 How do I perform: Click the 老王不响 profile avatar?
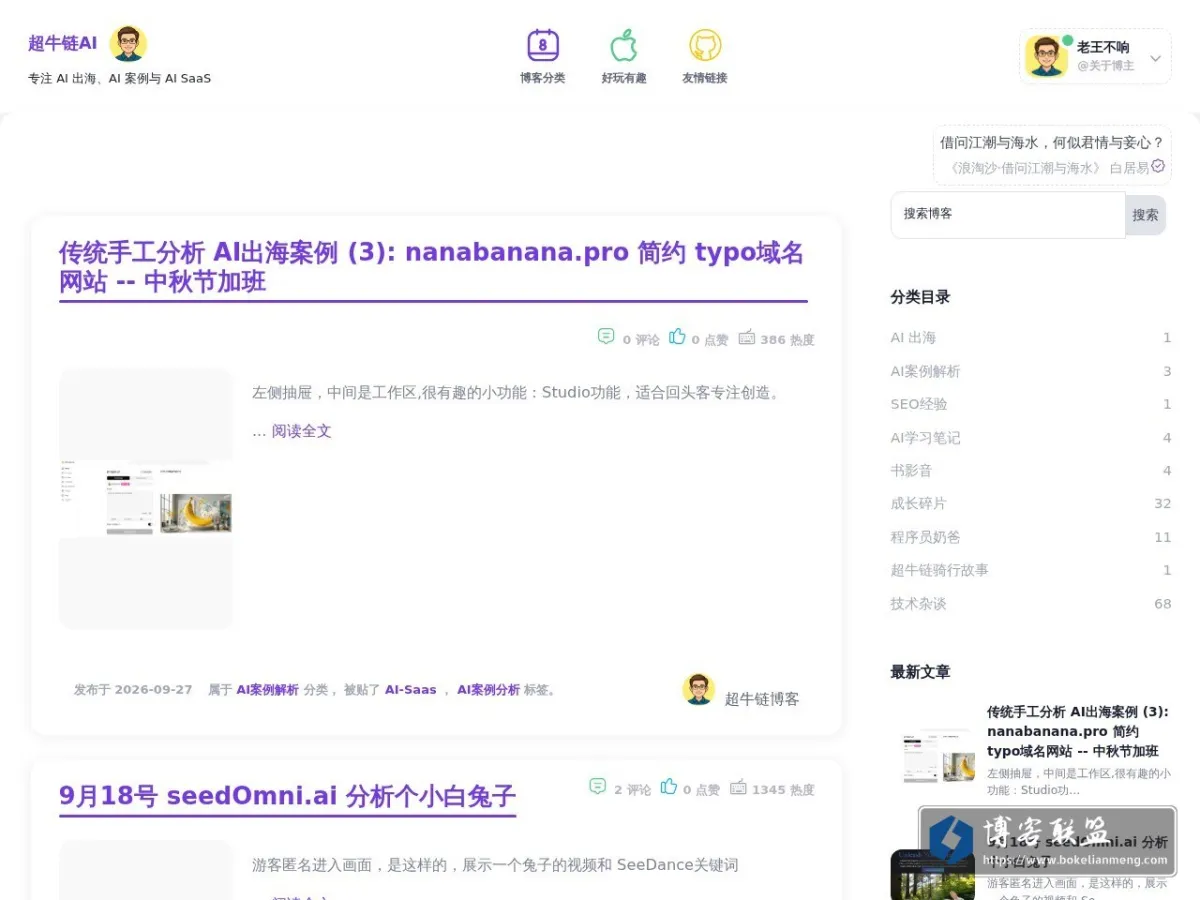1046,56
